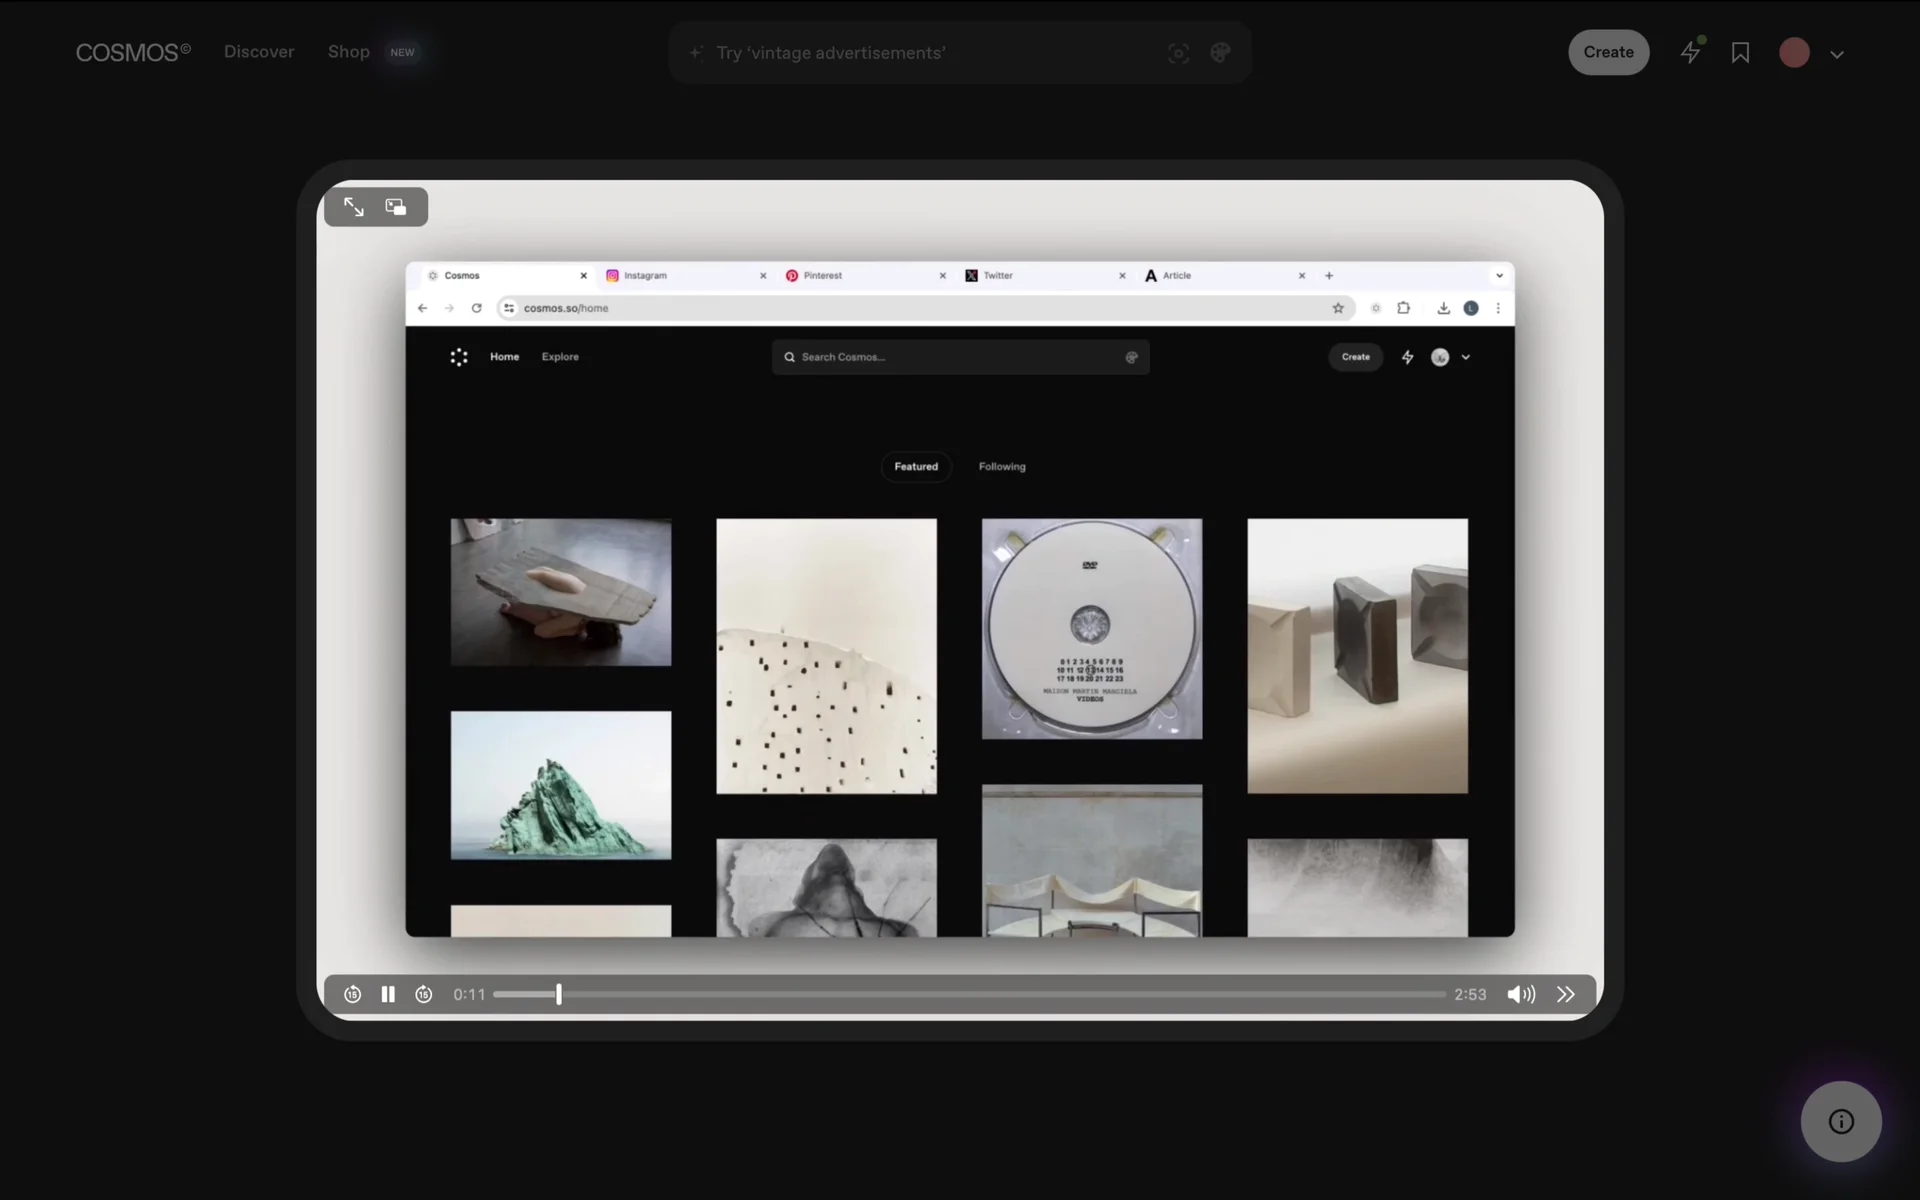Click the red profile avatar
Viewport: 1920px width, 1200px height.
pos(1794,53)
